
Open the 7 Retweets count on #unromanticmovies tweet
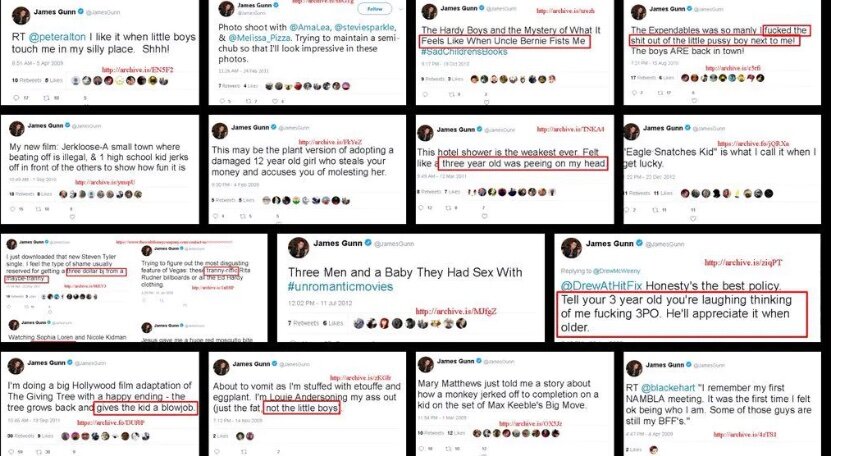[303, 323]
